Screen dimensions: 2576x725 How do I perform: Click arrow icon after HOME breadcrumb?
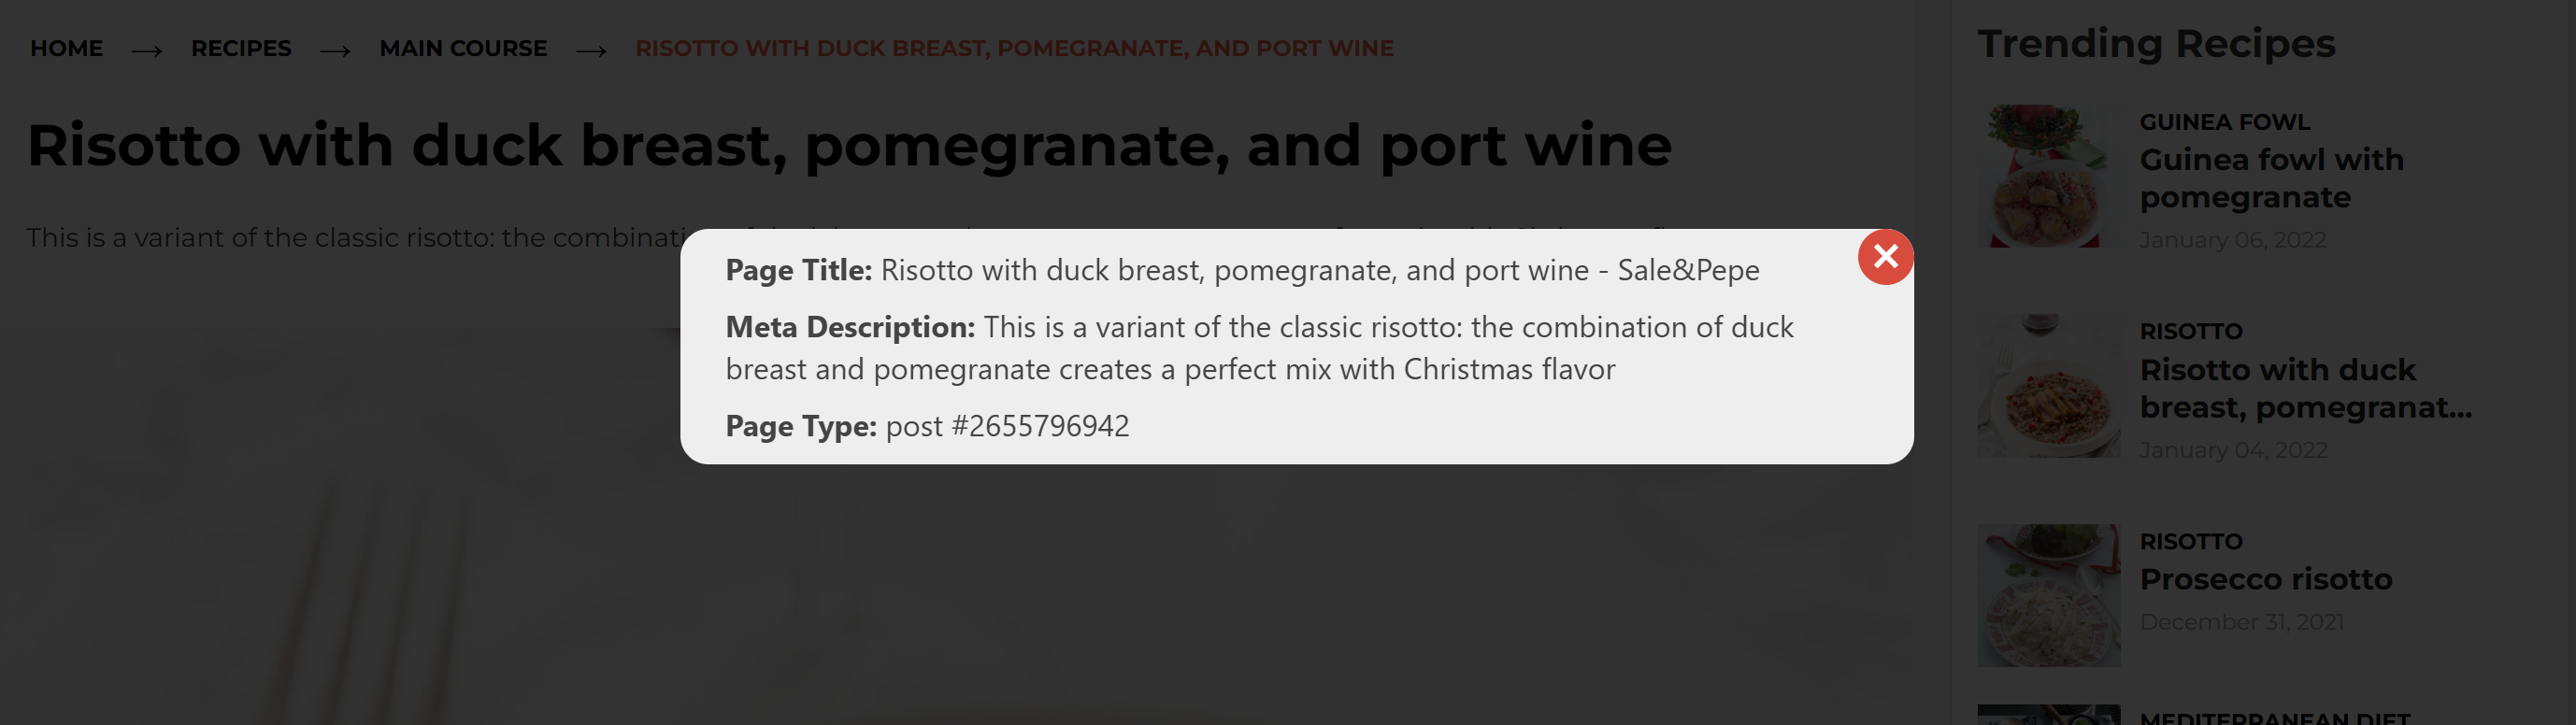(x=147, y=51)
